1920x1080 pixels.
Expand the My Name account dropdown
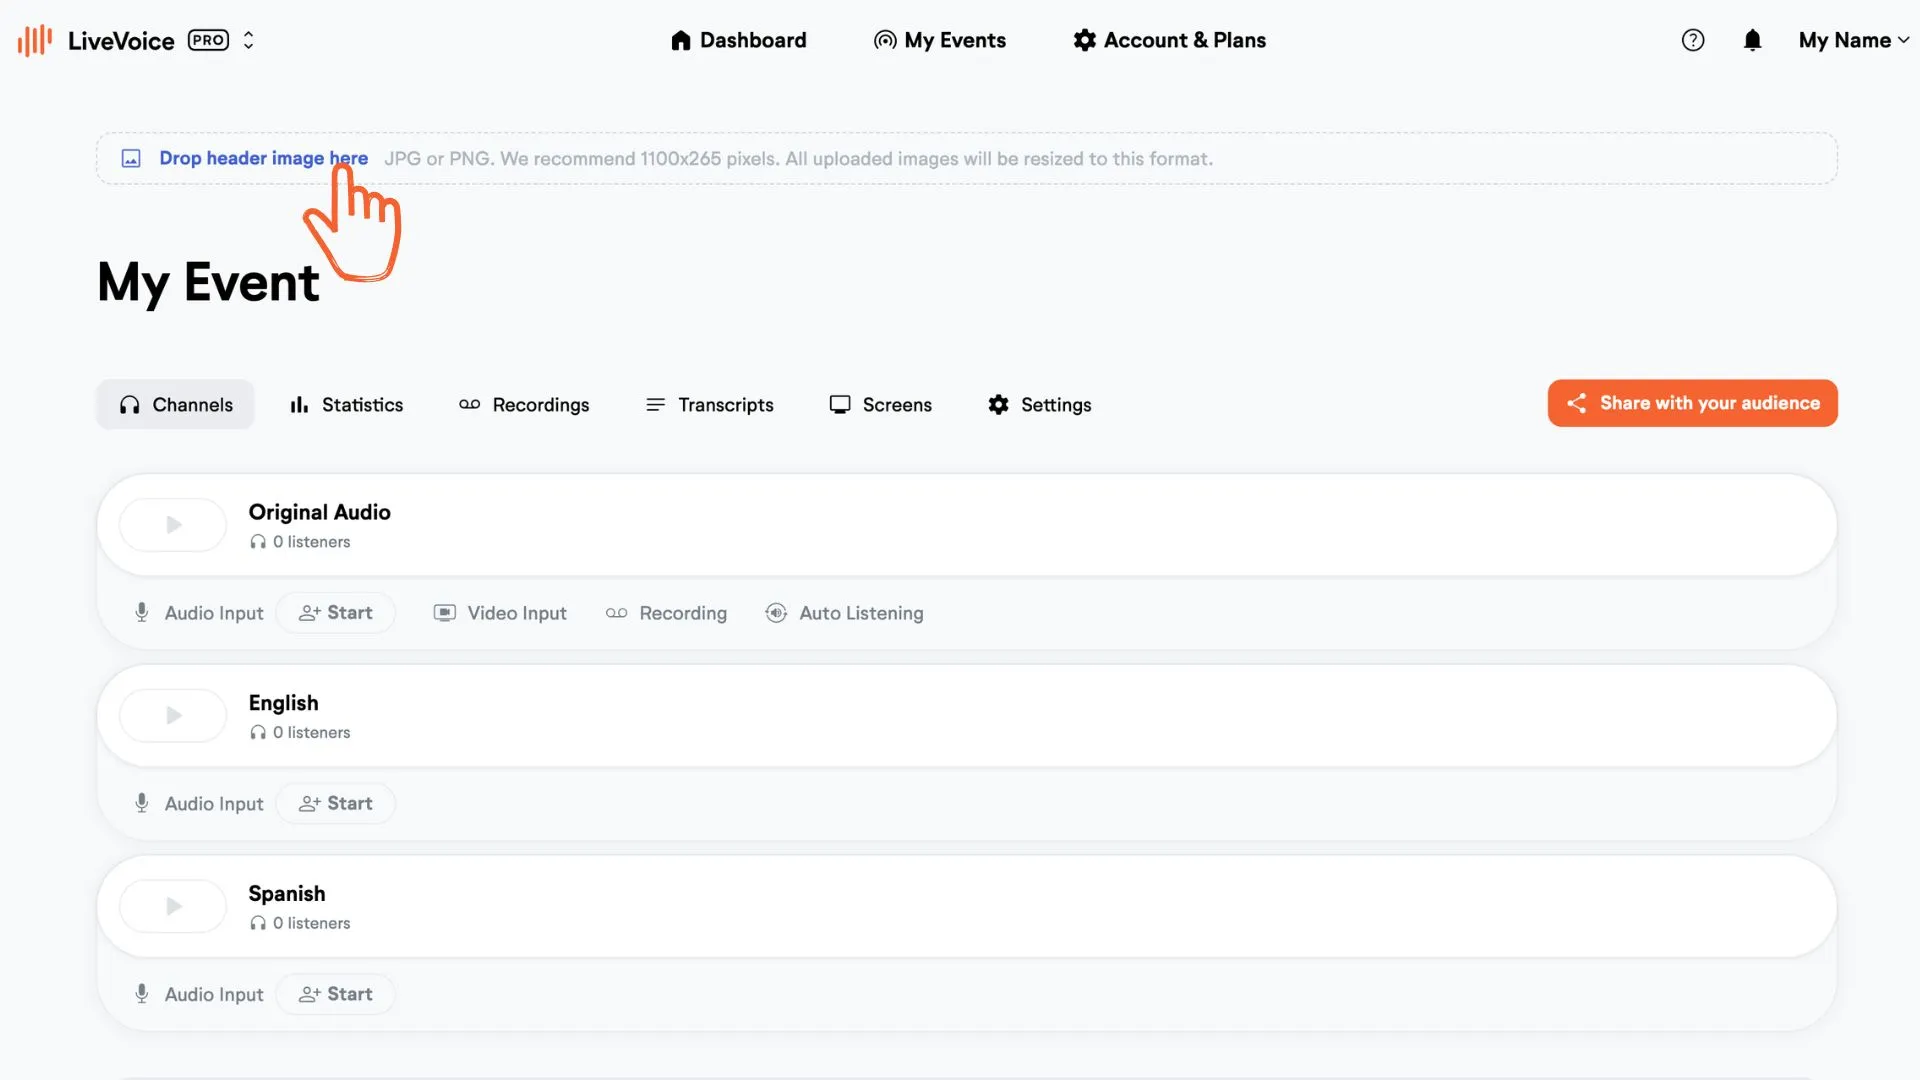click(1854, 40)
